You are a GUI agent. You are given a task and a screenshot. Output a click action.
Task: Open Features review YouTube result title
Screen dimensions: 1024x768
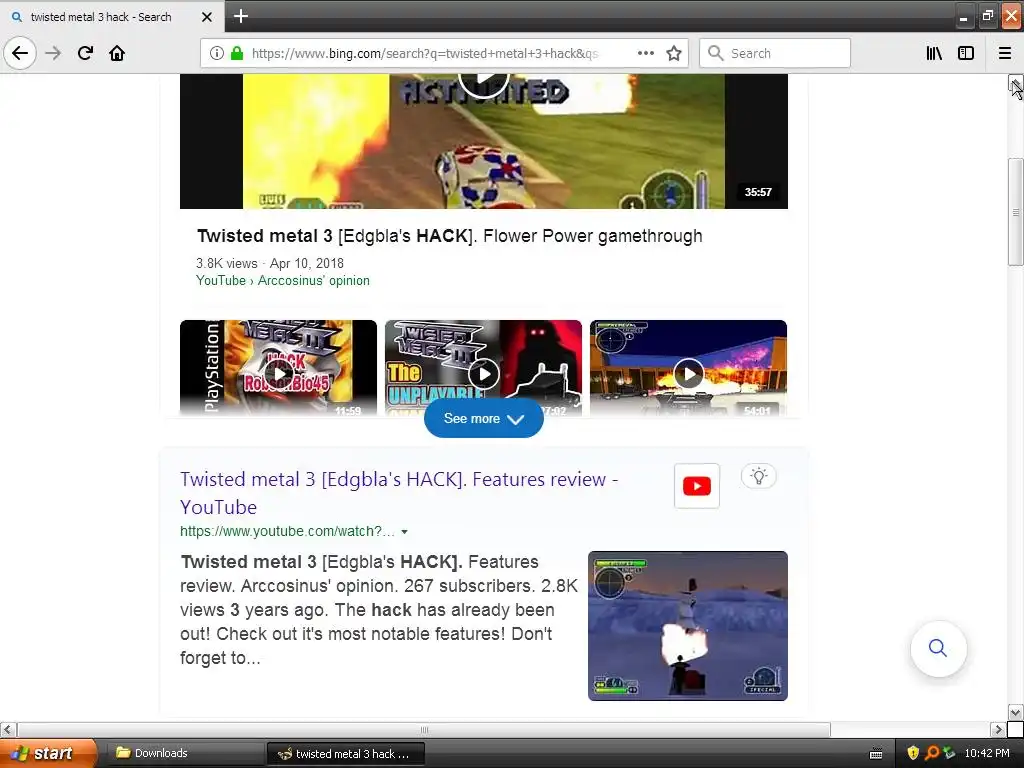click(399, 493)
